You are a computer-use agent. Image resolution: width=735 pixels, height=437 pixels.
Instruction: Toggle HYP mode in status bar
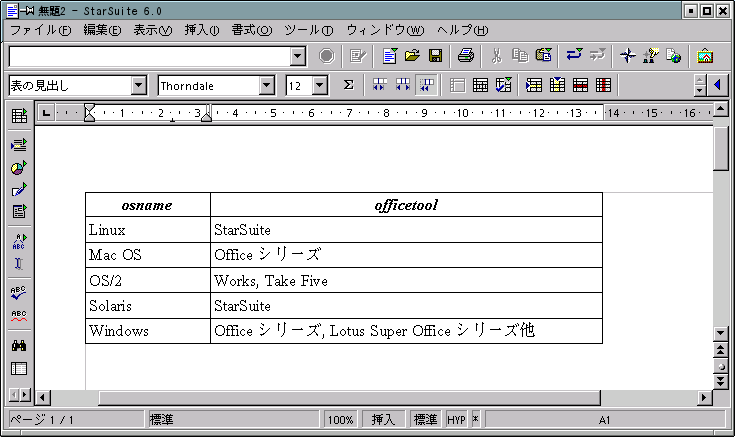(456, 419)
